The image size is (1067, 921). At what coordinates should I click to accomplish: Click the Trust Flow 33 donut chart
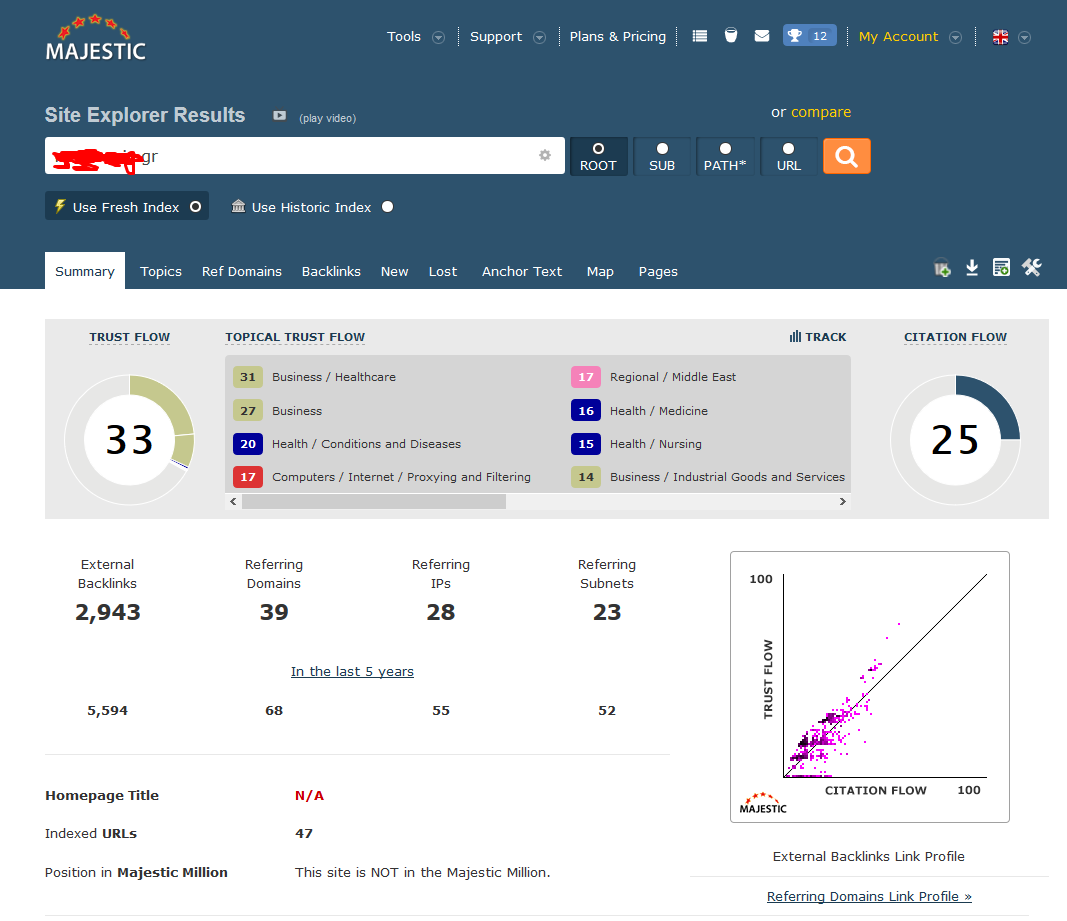129,440
